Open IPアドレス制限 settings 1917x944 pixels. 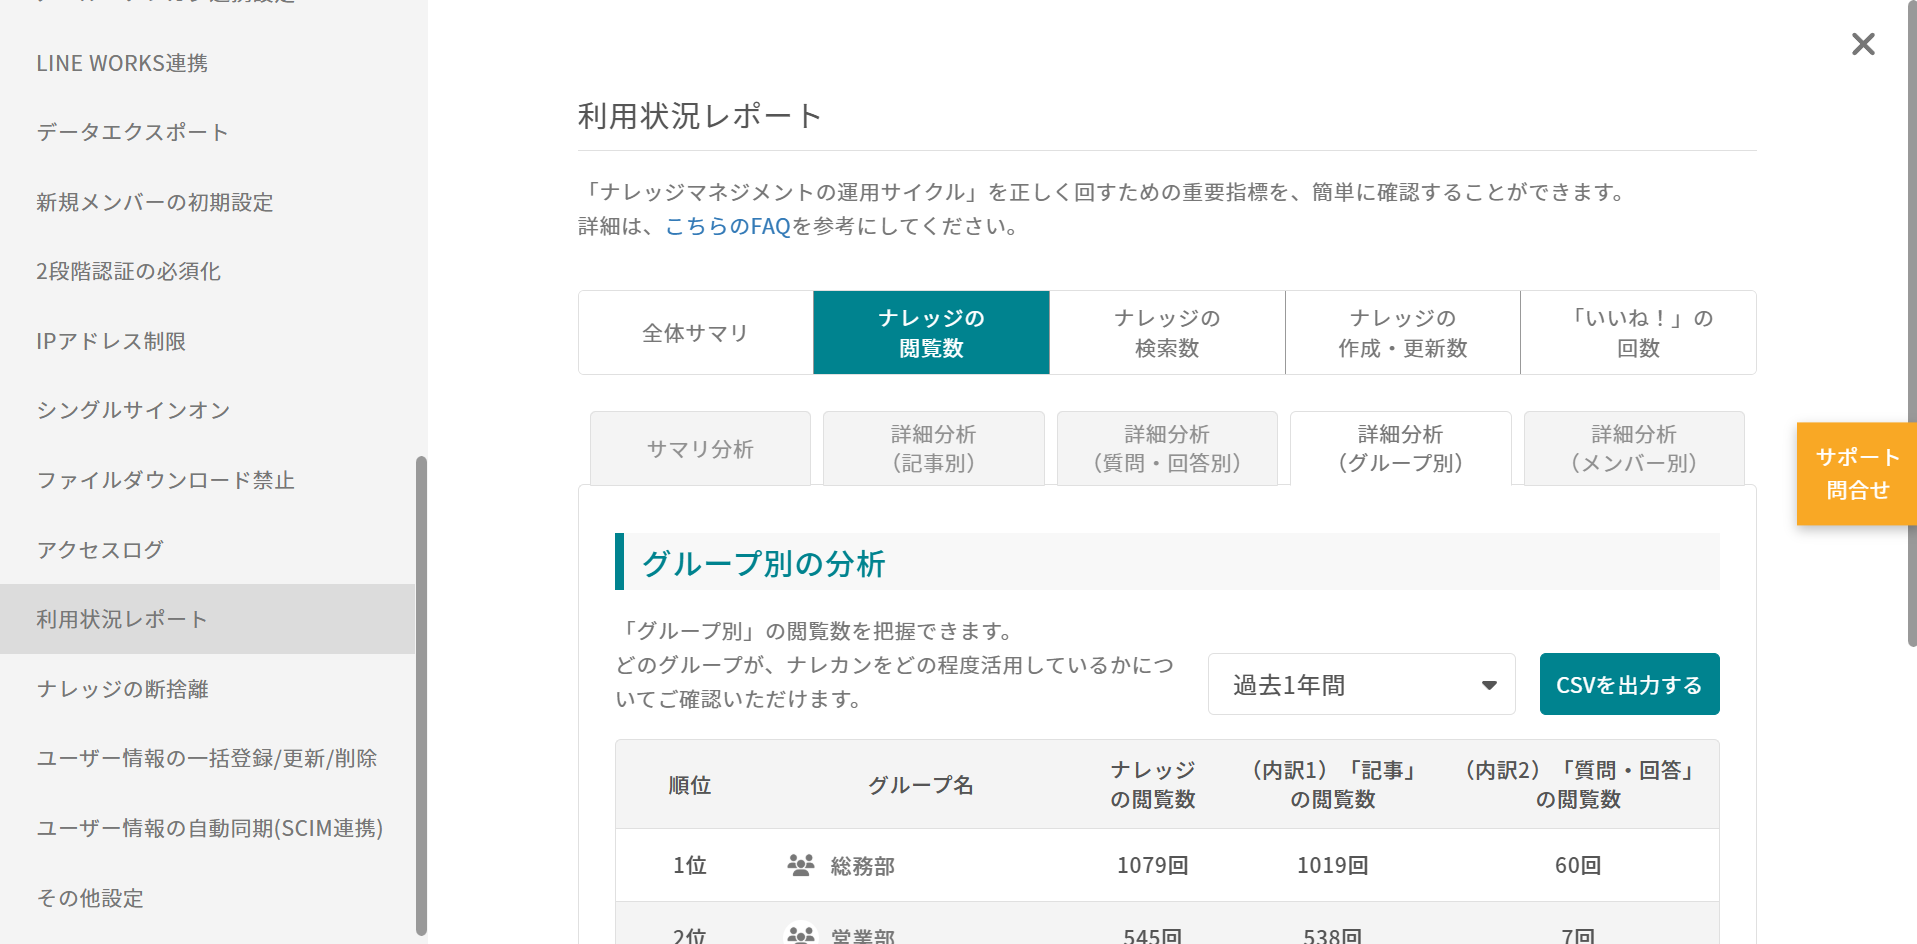point(111,341)
